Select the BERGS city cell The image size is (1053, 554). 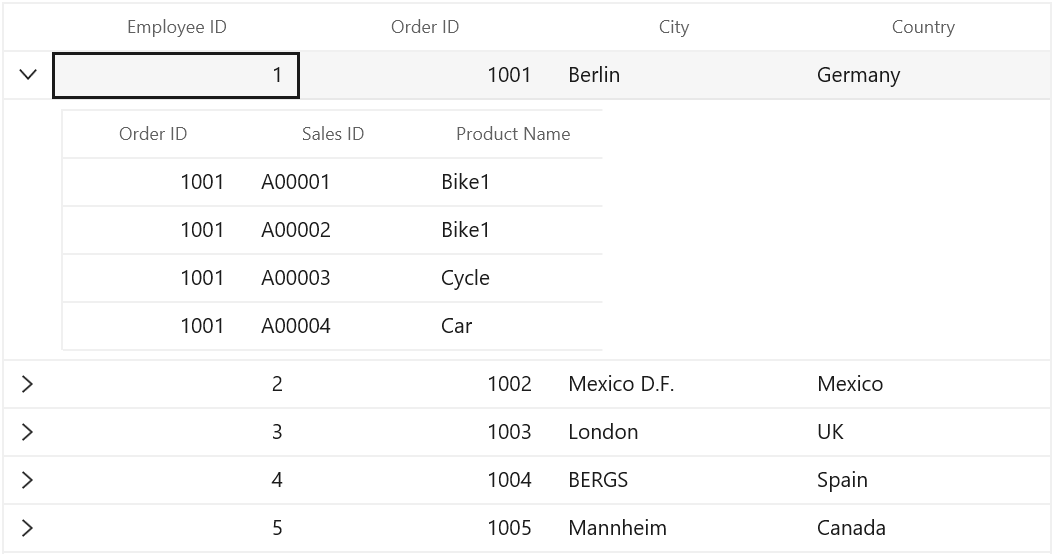pos(674,480)
